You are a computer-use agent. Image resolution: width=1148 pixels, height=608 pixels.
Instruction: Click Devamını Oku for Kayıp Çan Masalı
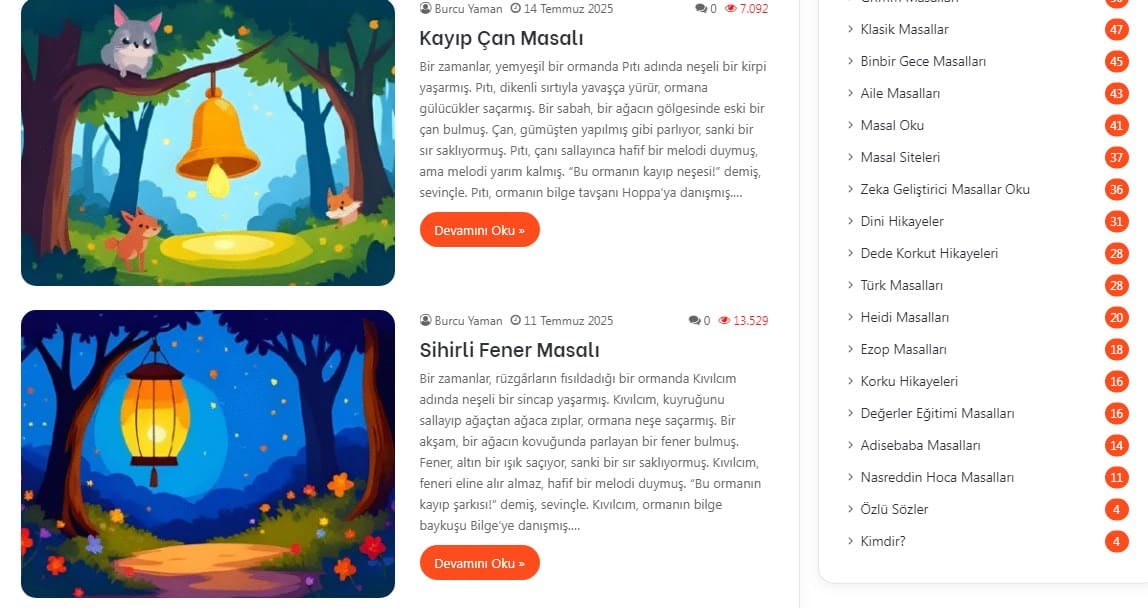click(480, 230)
